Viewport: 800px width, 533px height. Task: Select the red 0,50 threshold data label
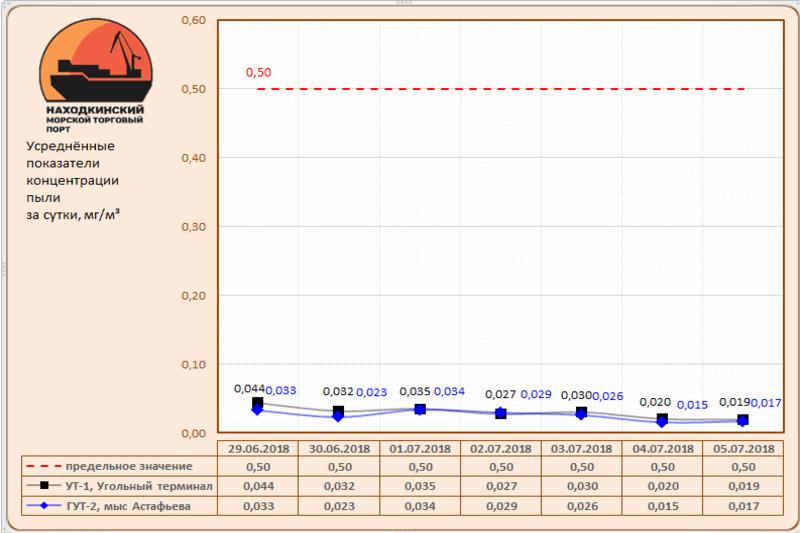click(259, 73)
